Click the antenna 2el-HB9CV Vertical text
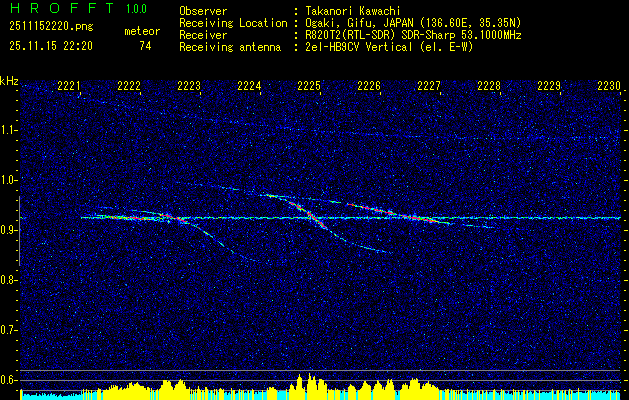Viewport: 629px width, 400px height. point(389,47)
